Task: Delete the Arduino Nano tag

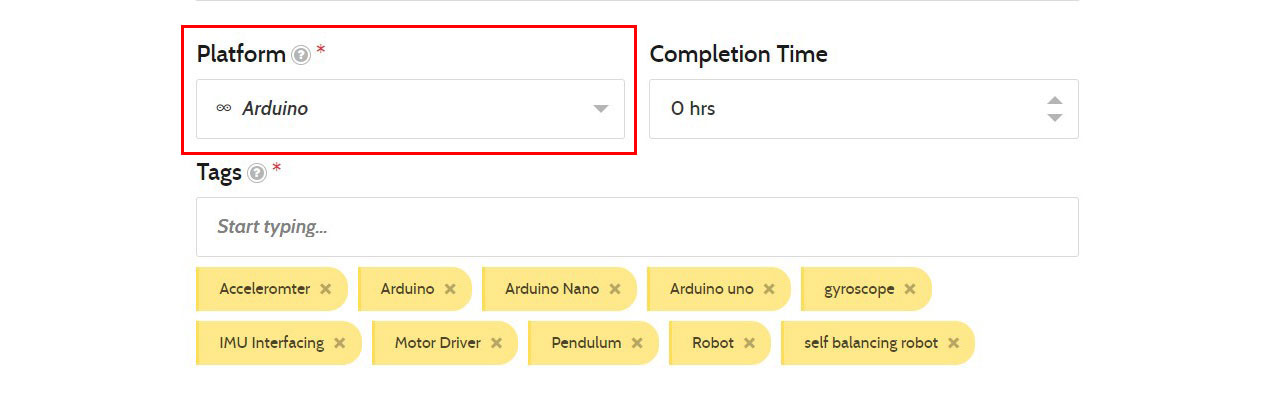Action: pyautogui.click(x=615, y=289)
